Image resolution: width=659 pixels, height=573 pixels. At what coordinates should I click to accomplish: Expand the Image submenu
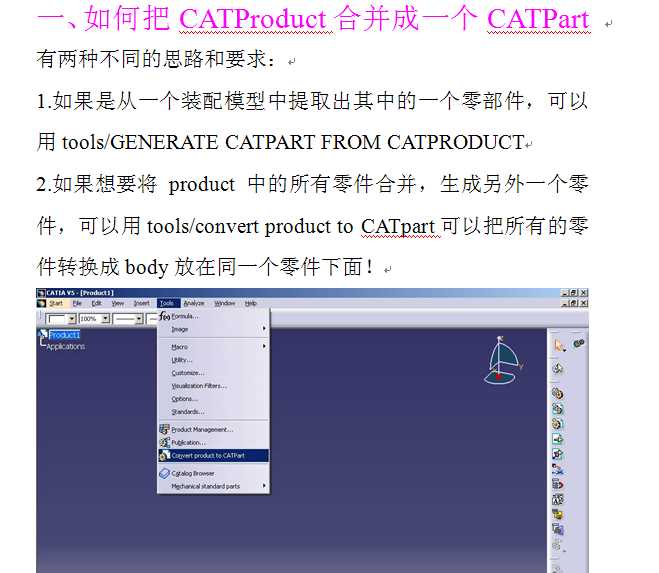pyautogui.click(x=214, y=329)
